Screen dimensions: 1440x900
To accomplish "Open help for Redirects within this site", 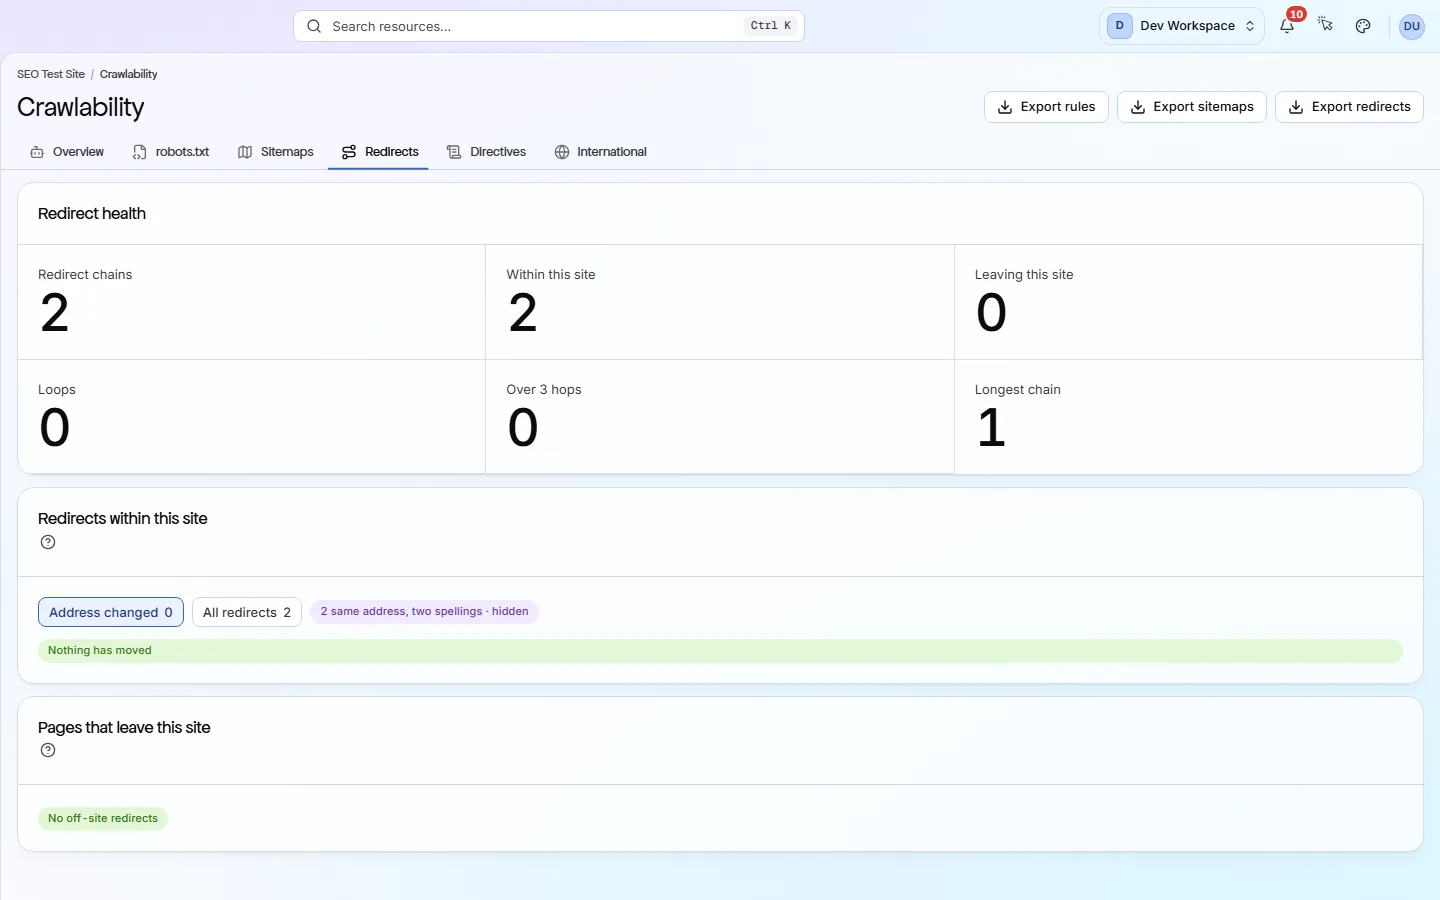I will click(48, 542).
